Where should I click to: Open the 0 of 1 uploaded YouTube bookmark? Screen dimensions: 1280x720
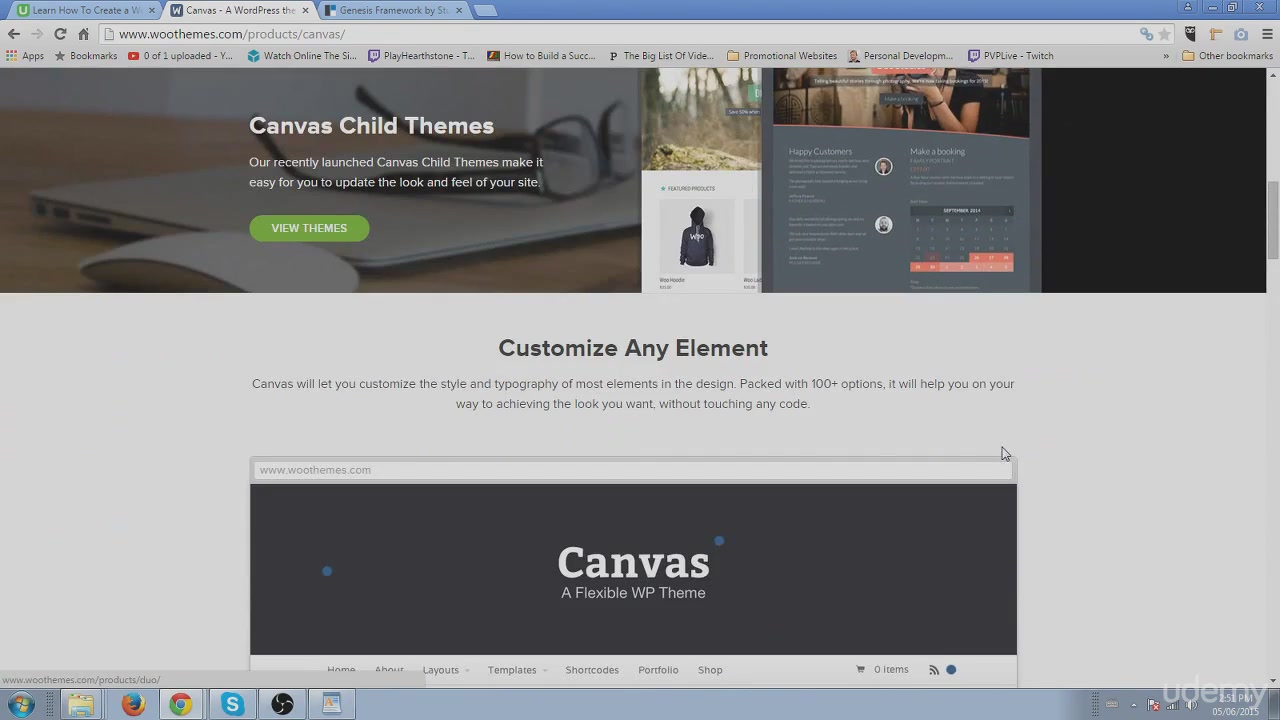pos(180,56)
